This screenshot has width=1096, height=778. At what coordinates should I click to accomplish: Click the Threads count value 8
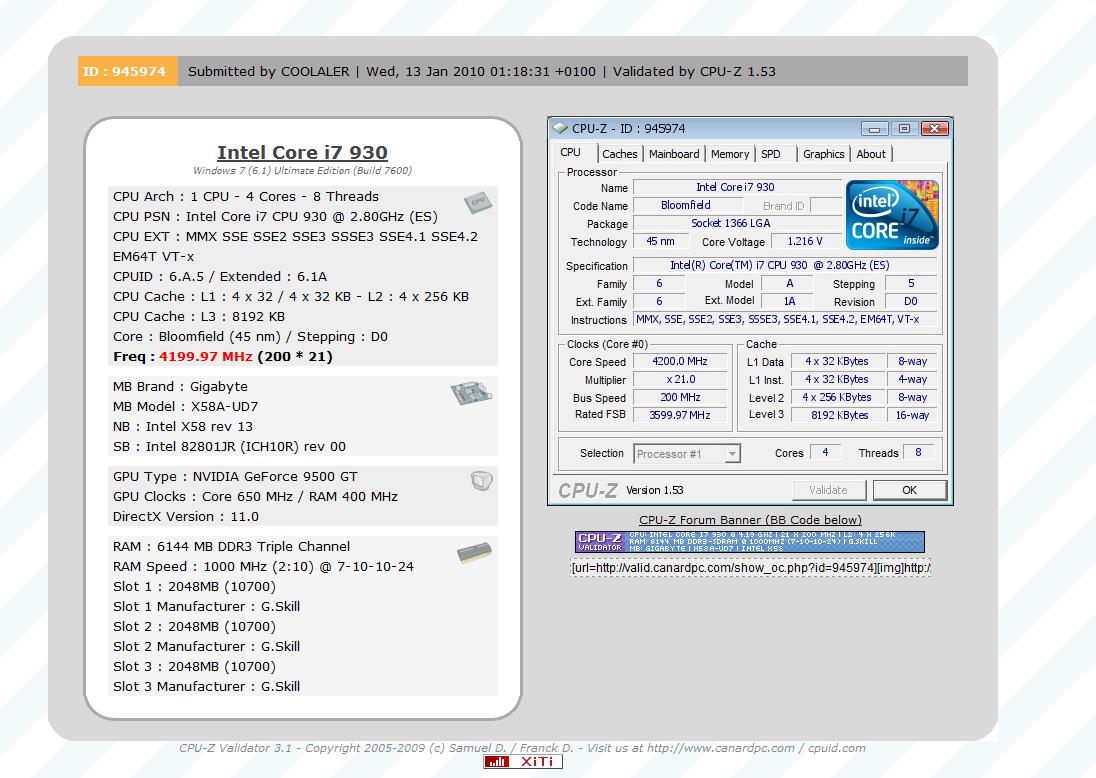918,452
